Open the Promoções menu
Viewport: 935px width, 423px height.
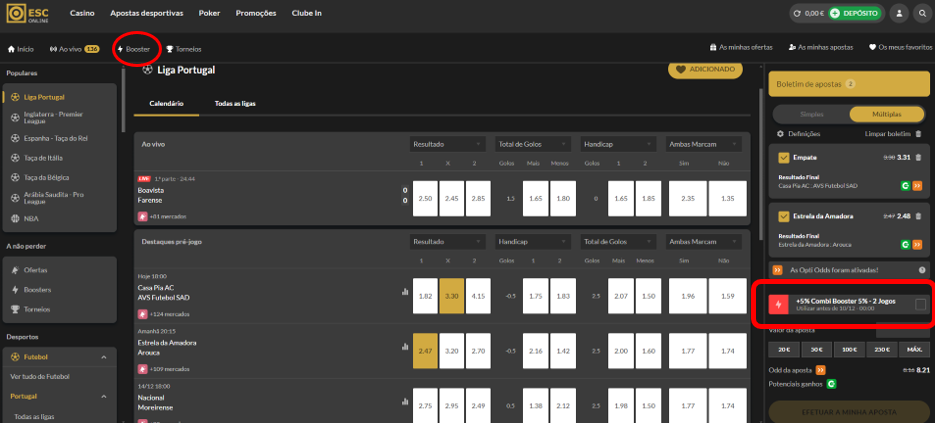click(x=256, y=13)
